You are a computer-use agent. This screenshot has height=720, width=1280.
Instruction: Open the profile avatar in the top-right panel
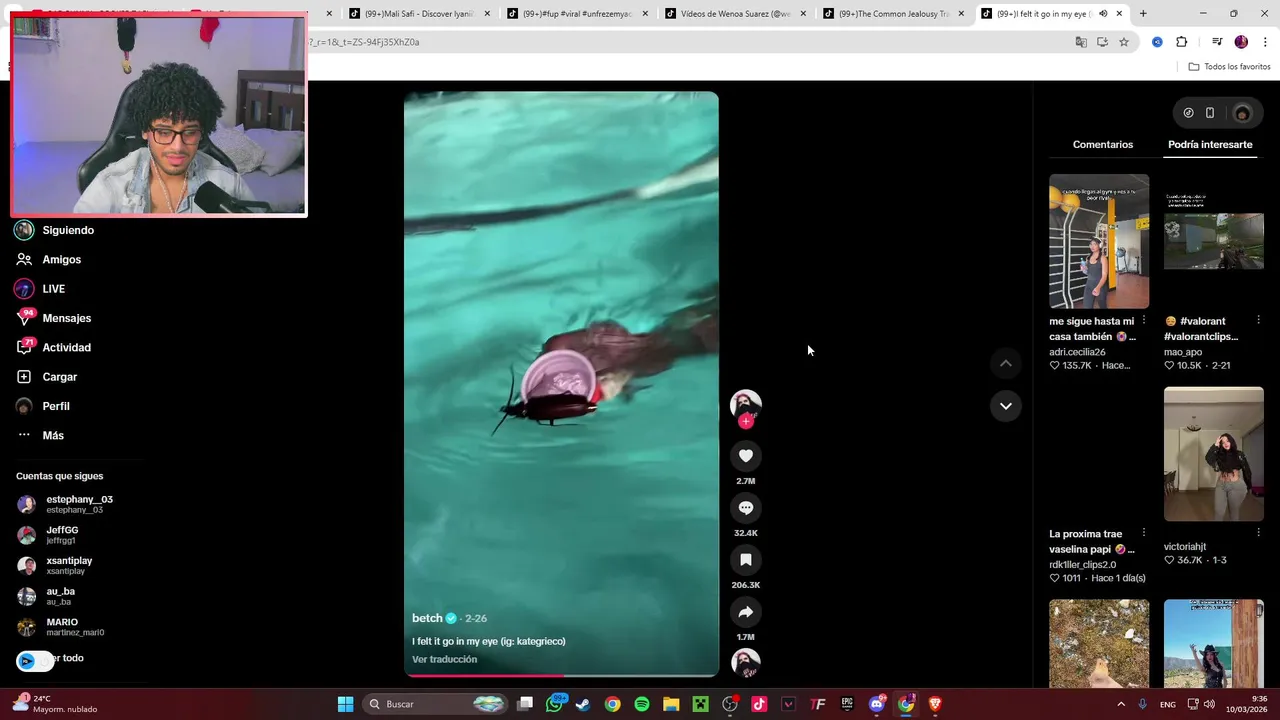click(x=1242, y=113)
